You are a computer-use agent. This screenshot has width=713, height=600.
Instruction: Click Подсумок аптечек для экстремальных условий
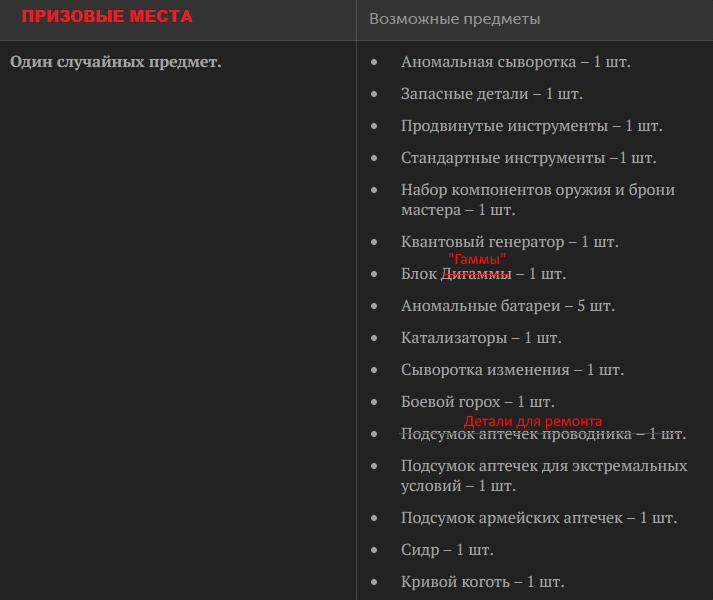click(544, 476)
